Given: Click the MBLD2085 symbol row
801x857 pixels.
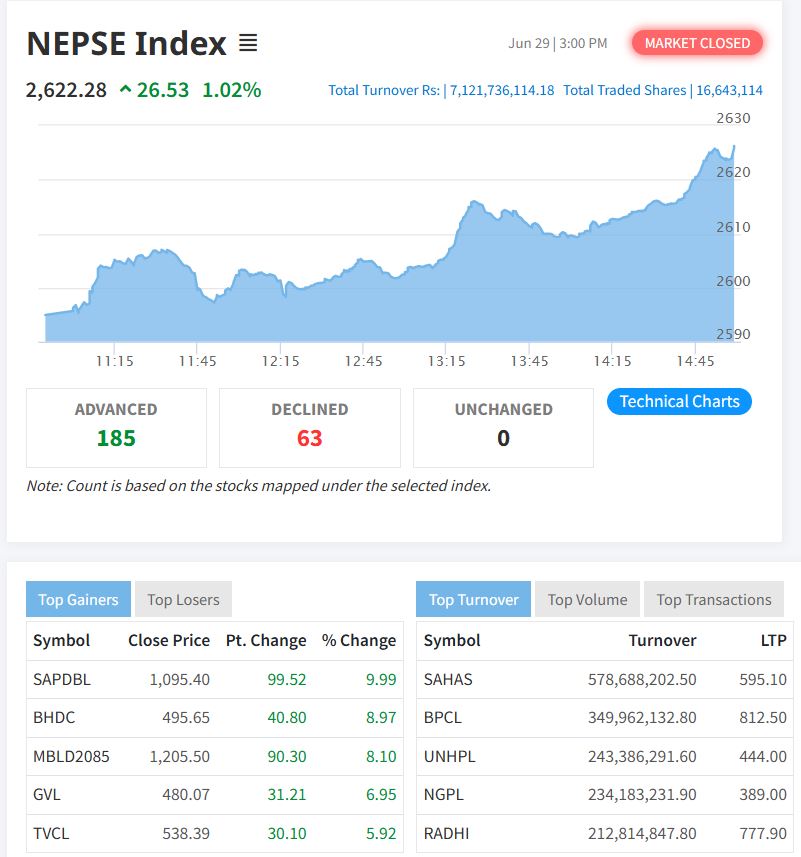Looking at the screenshot, I should pyautogui.click(x=71, y=756).
